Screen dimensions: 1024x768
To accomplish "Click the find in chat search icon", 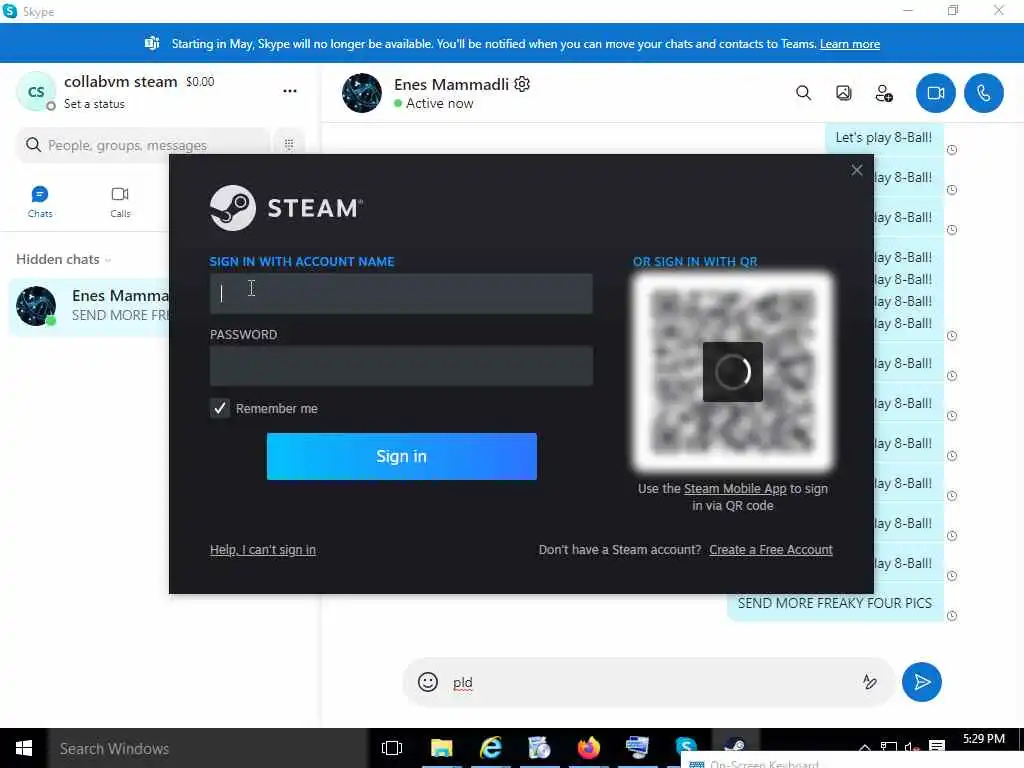I will click(x=803, y=93).
